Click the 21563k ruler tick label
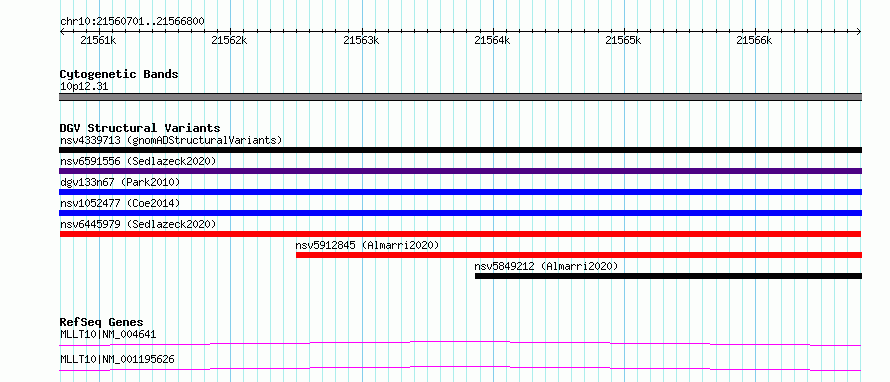 point(362,40)
